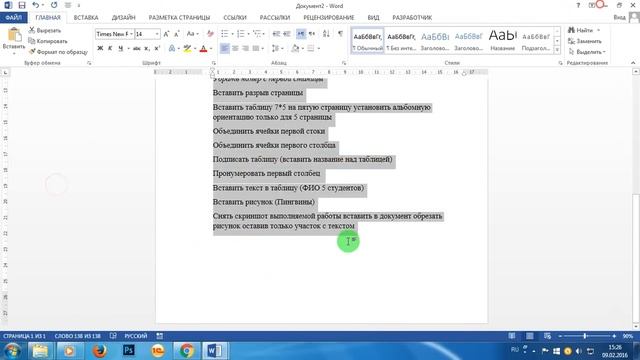
Task: Switch to Web Layout view icon
Action: pyautogui.click(x=547, y=336)
